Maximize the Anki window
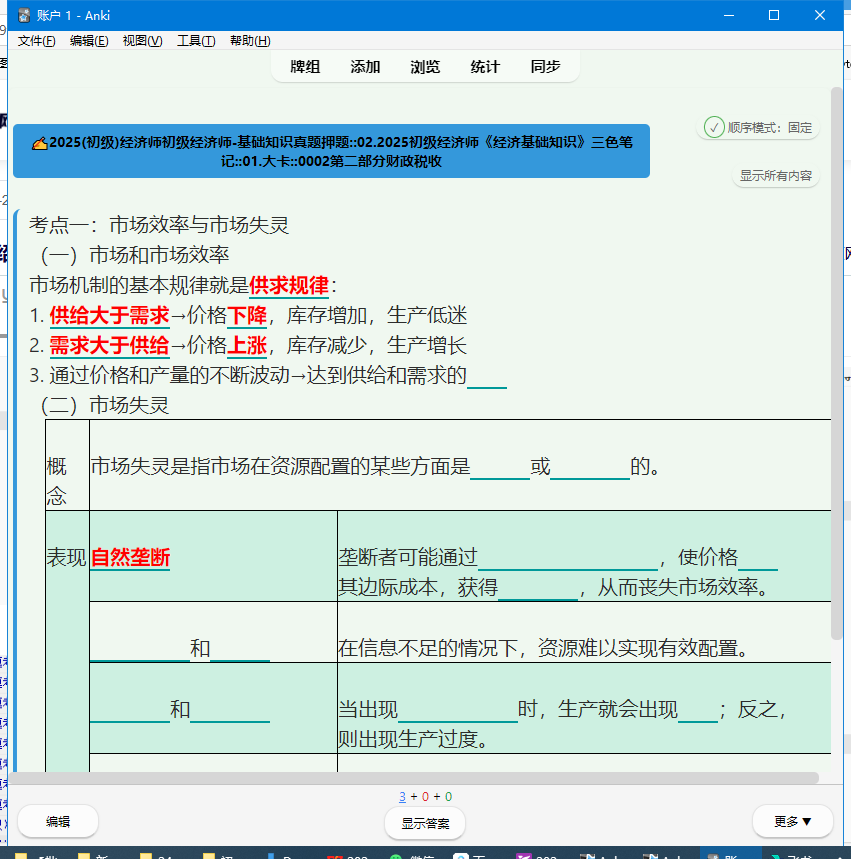The height and width of the screenshot is (859, 851). 773,15
